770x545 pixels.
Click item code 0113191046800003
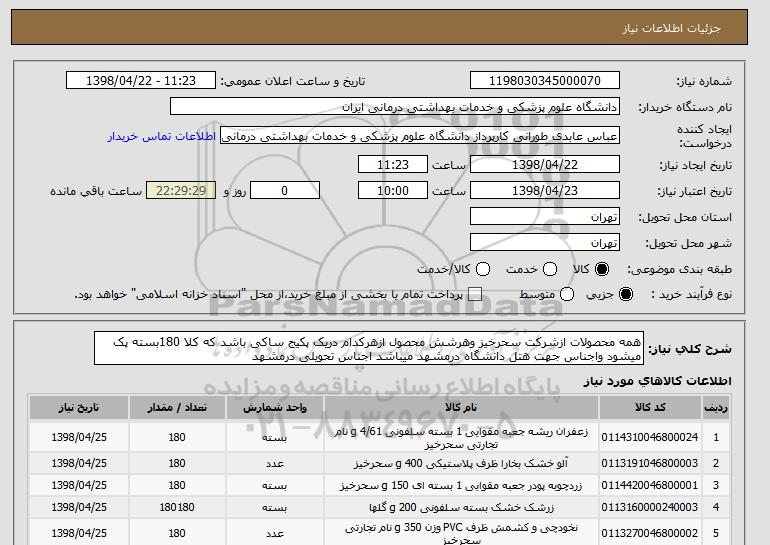(x=650, y=463)
